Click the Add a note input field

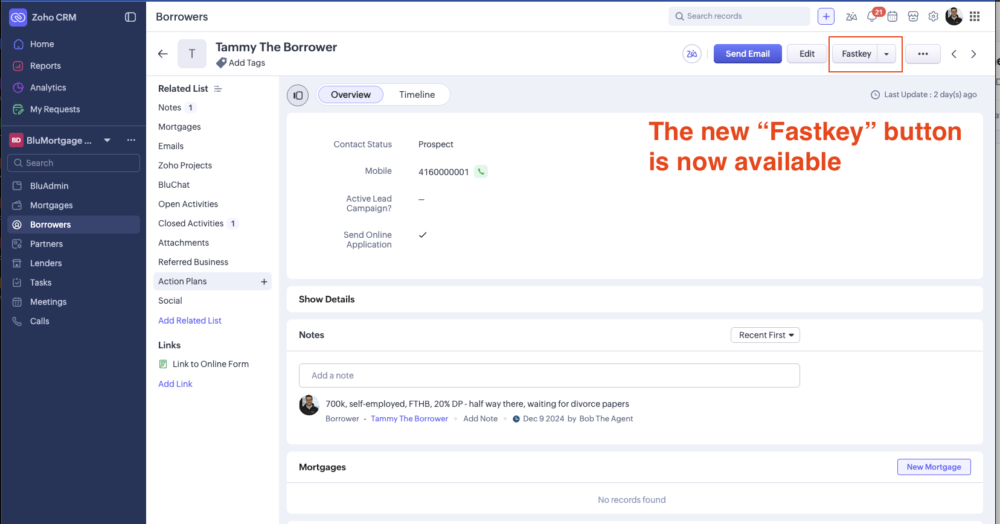549,376
